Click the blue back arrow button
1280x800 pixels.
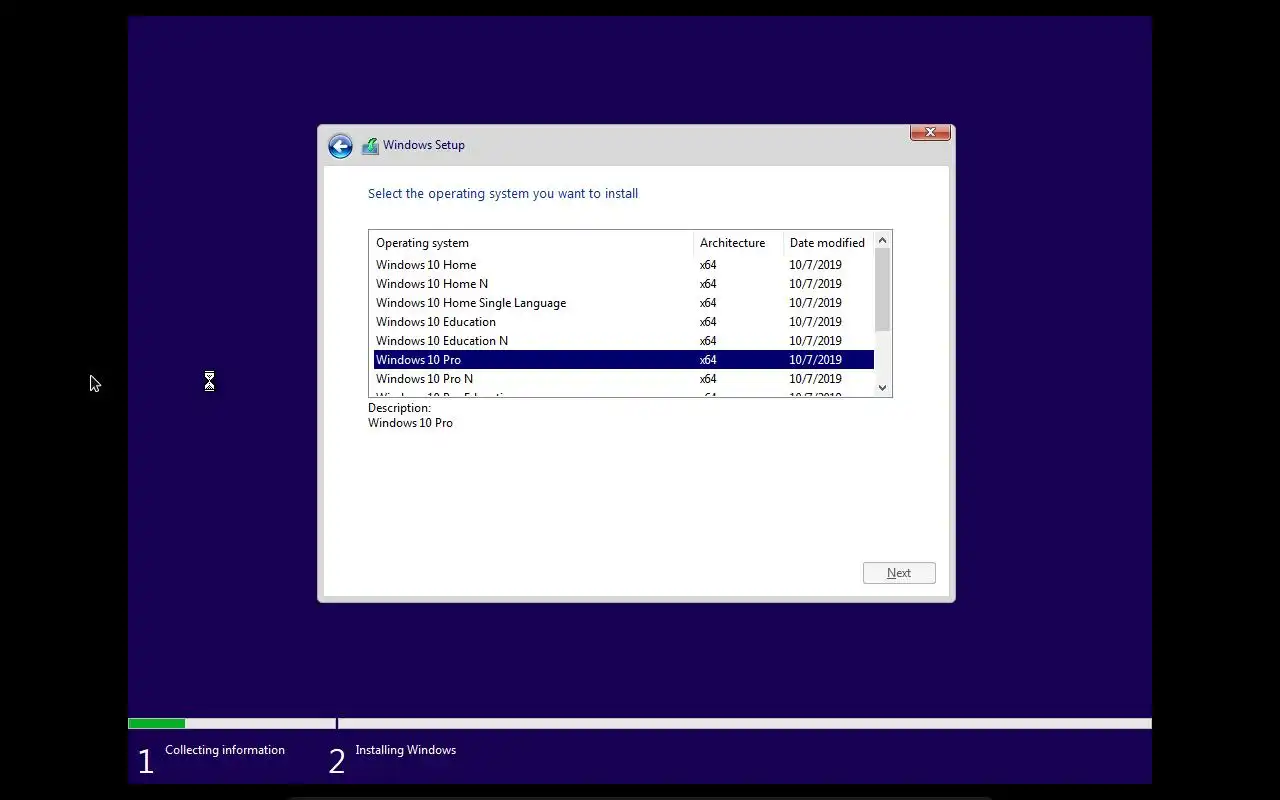click(x=340, y=146)
